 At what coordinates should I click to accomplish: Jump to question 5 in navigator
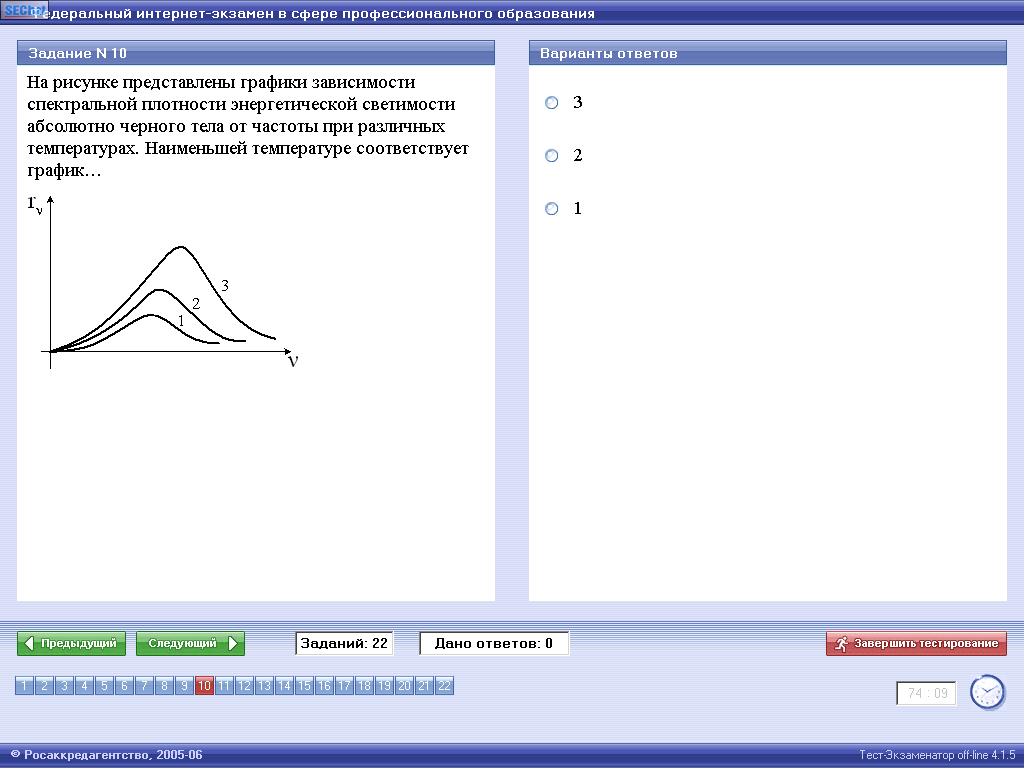(104, 686)
